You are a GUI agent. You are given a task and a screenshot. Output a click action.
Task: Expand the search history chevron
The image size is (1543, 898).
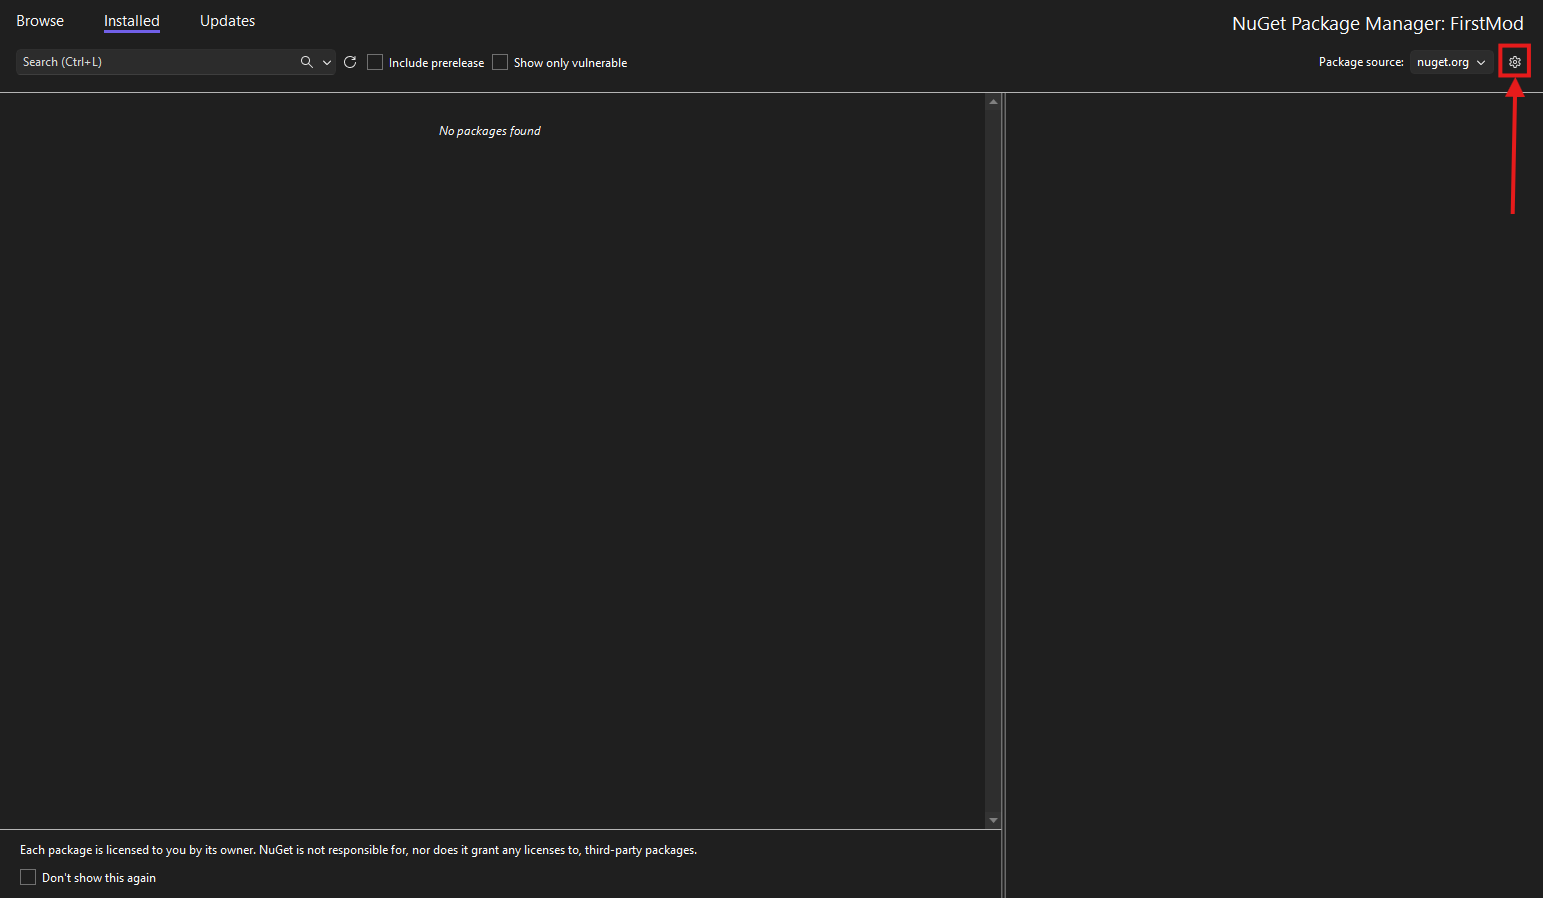click(x=327, y=62)
